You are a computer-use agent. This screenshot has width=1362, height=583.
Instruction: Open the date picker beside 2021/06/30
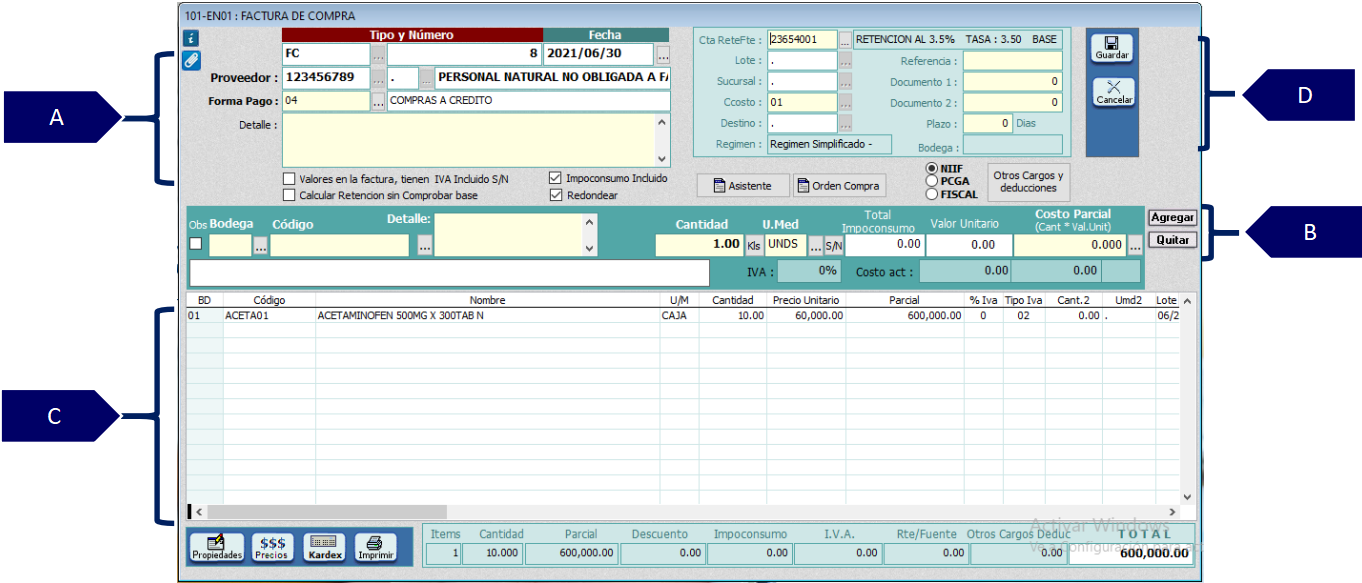pos(663,54)
